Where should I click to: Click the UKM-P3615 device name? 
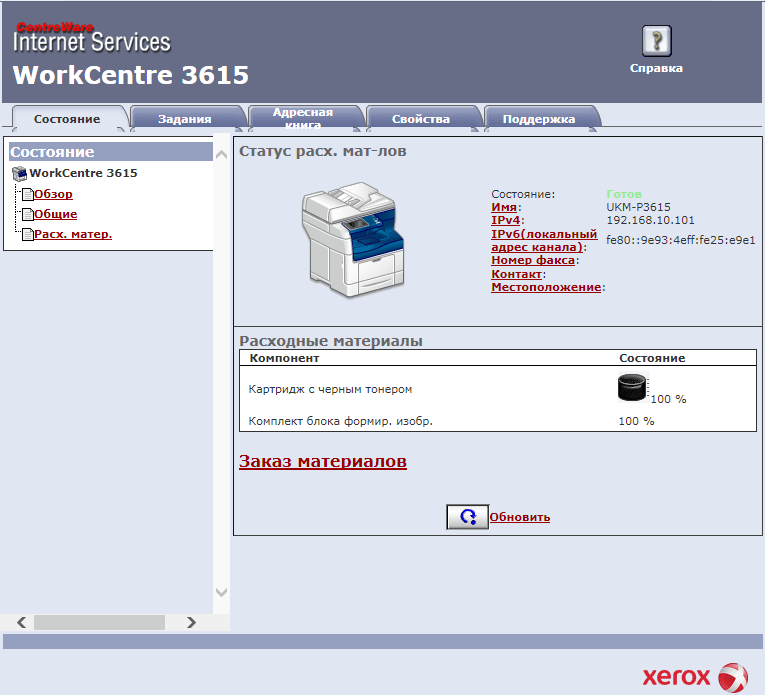(638, 207)
